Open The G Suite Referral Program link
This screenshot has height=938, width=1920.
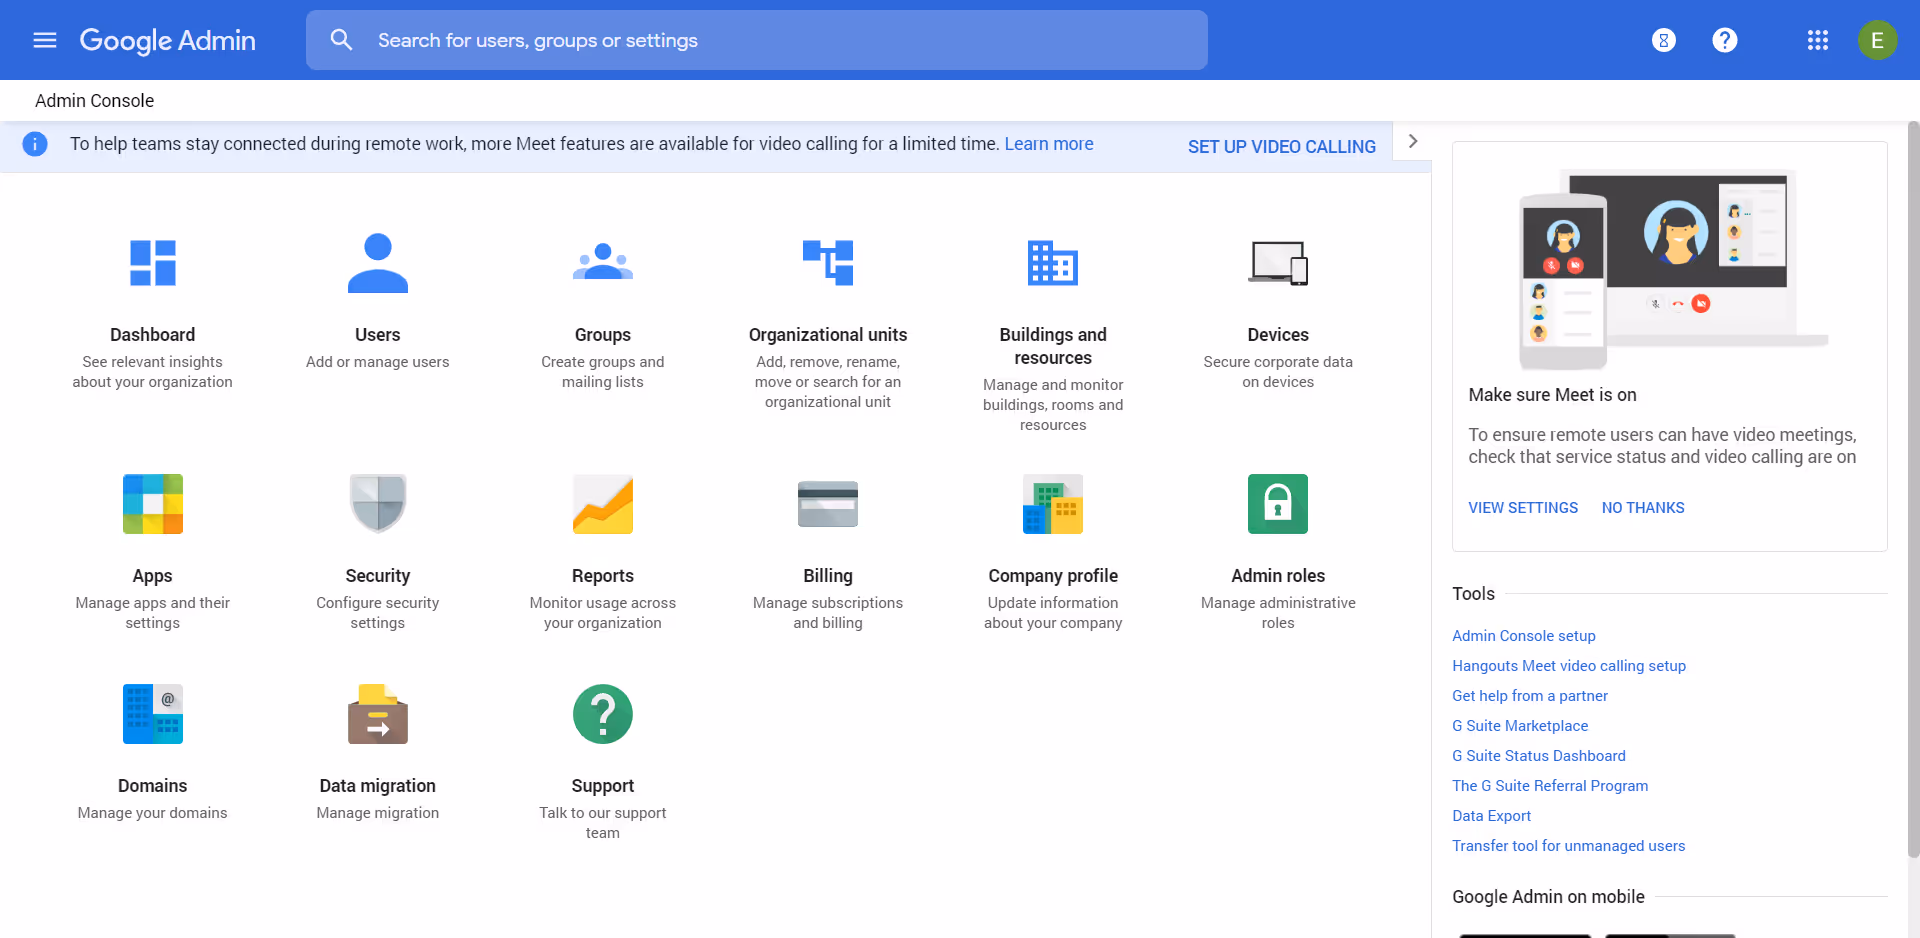coord(1550,786)
